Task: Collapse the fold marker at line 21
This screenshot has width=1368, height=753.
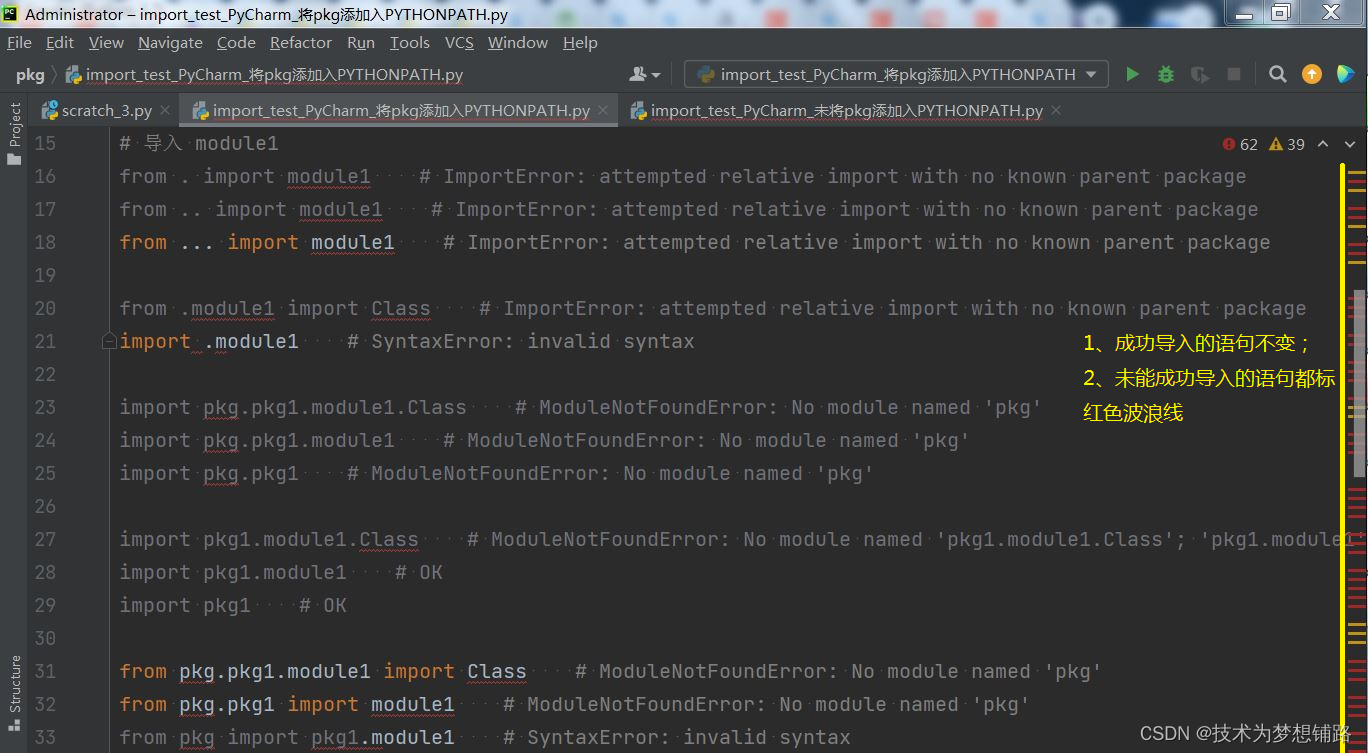Action: point(109,341)
